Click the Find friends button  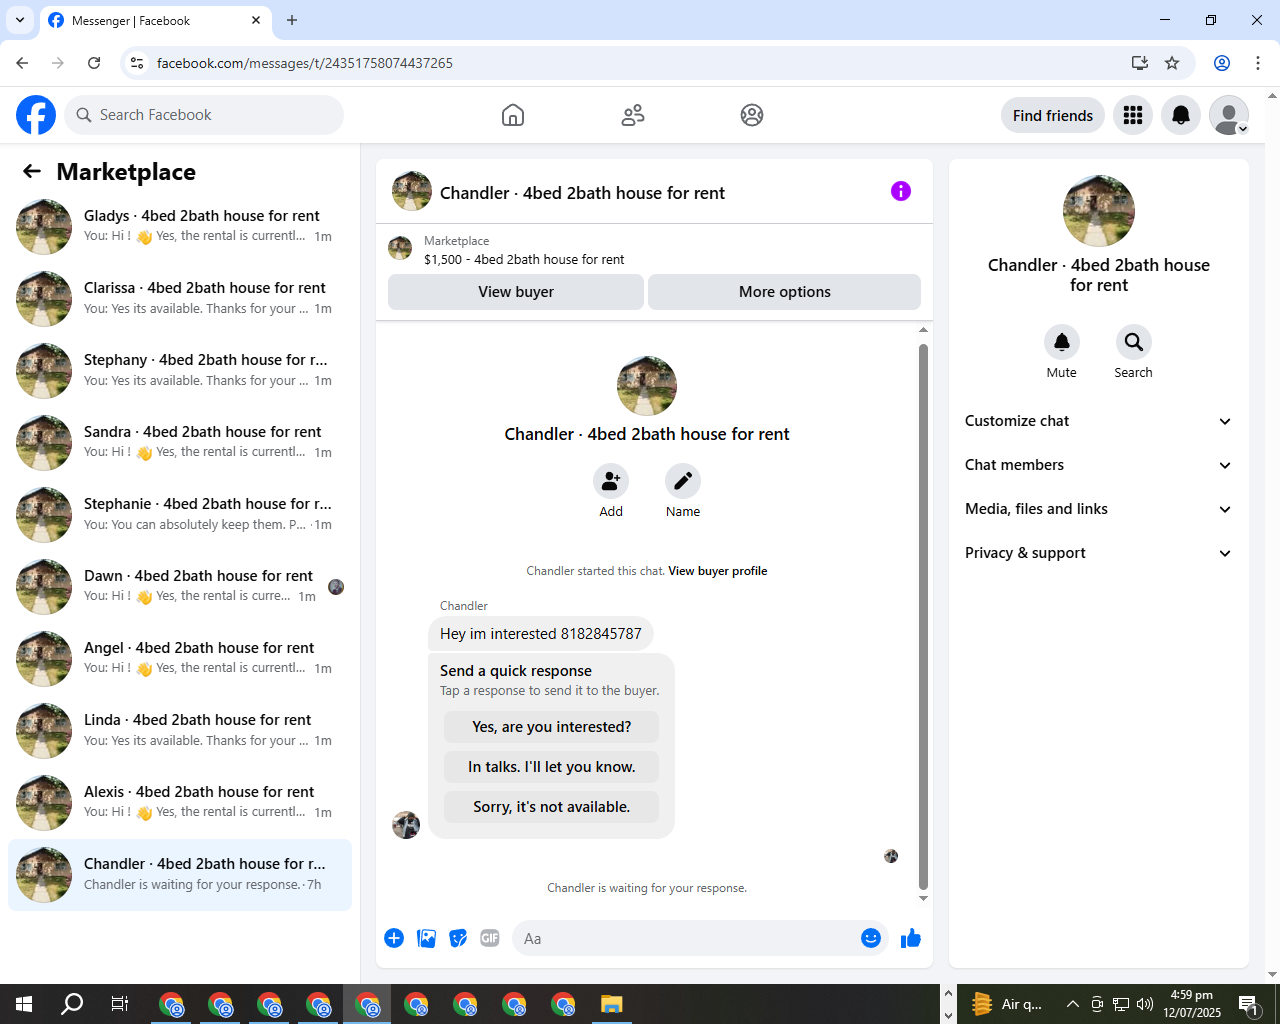point(1053,115)
